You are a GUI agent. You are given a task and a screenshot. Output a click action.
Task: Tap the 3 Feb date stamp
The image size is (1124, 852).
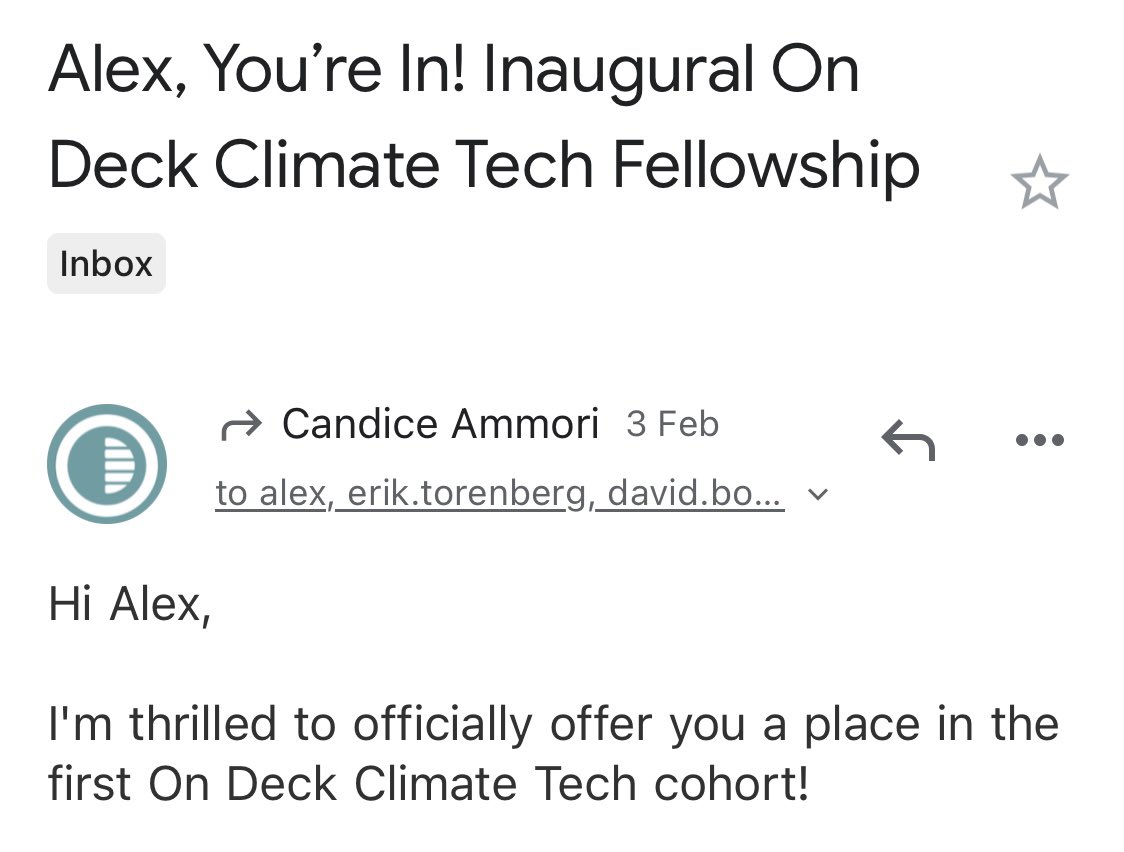pos(672,424)
